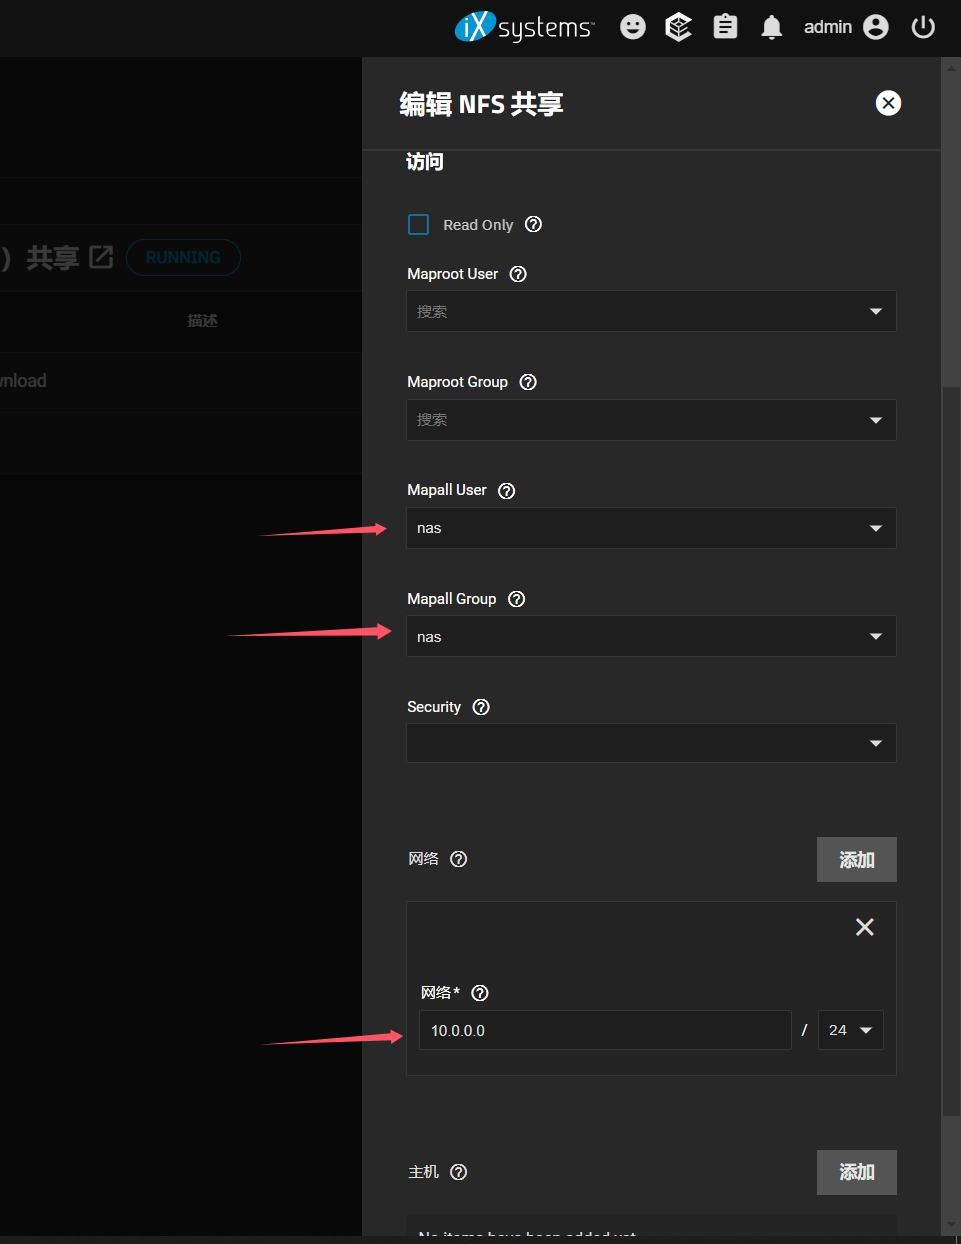Show help for Maproot User

(518, 274)
